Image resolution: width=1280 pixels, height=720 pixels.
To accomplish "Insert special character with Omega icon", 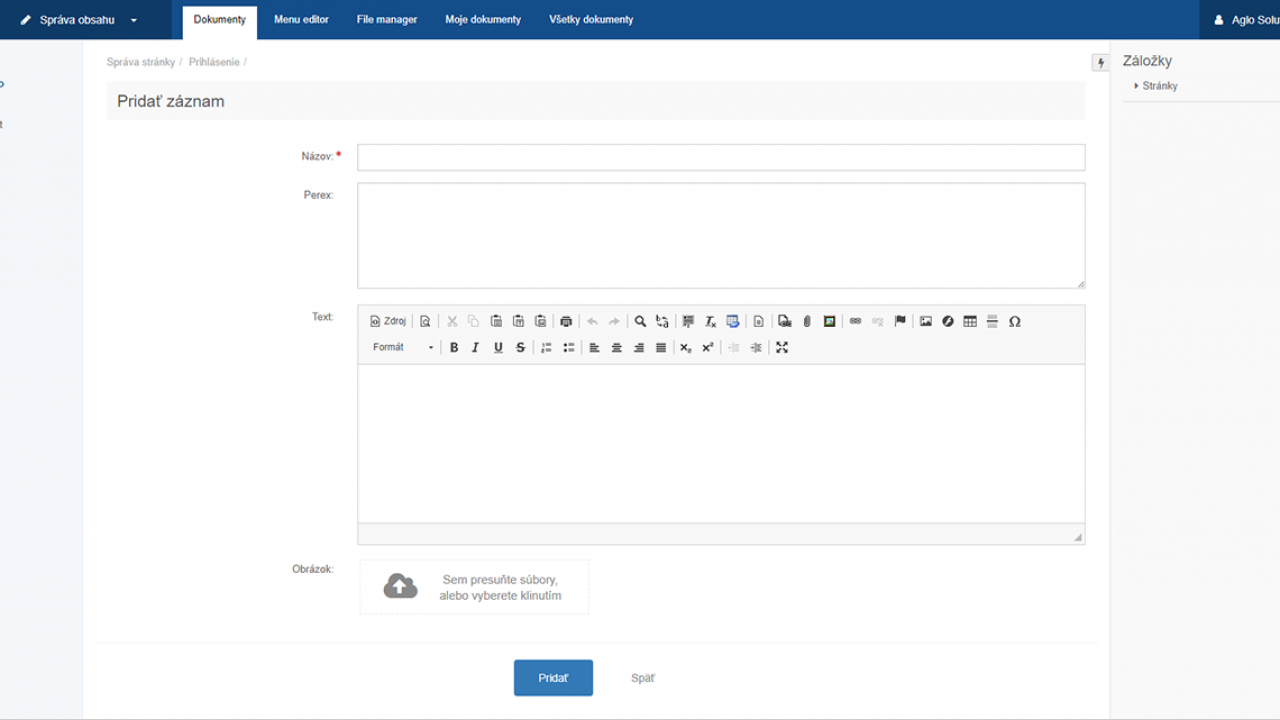I will [1015, 322].
